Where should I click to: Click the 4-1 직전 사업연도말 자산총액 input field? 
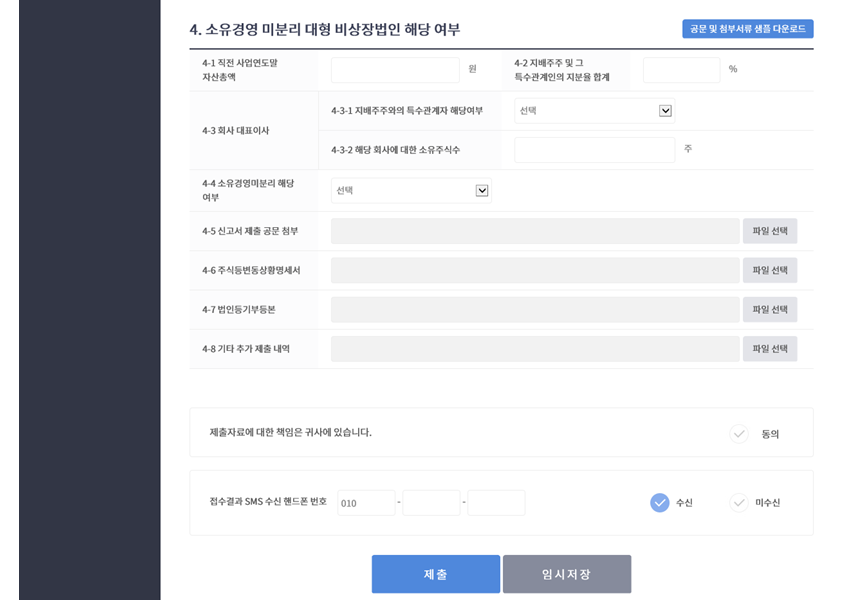tap(395, 70)
